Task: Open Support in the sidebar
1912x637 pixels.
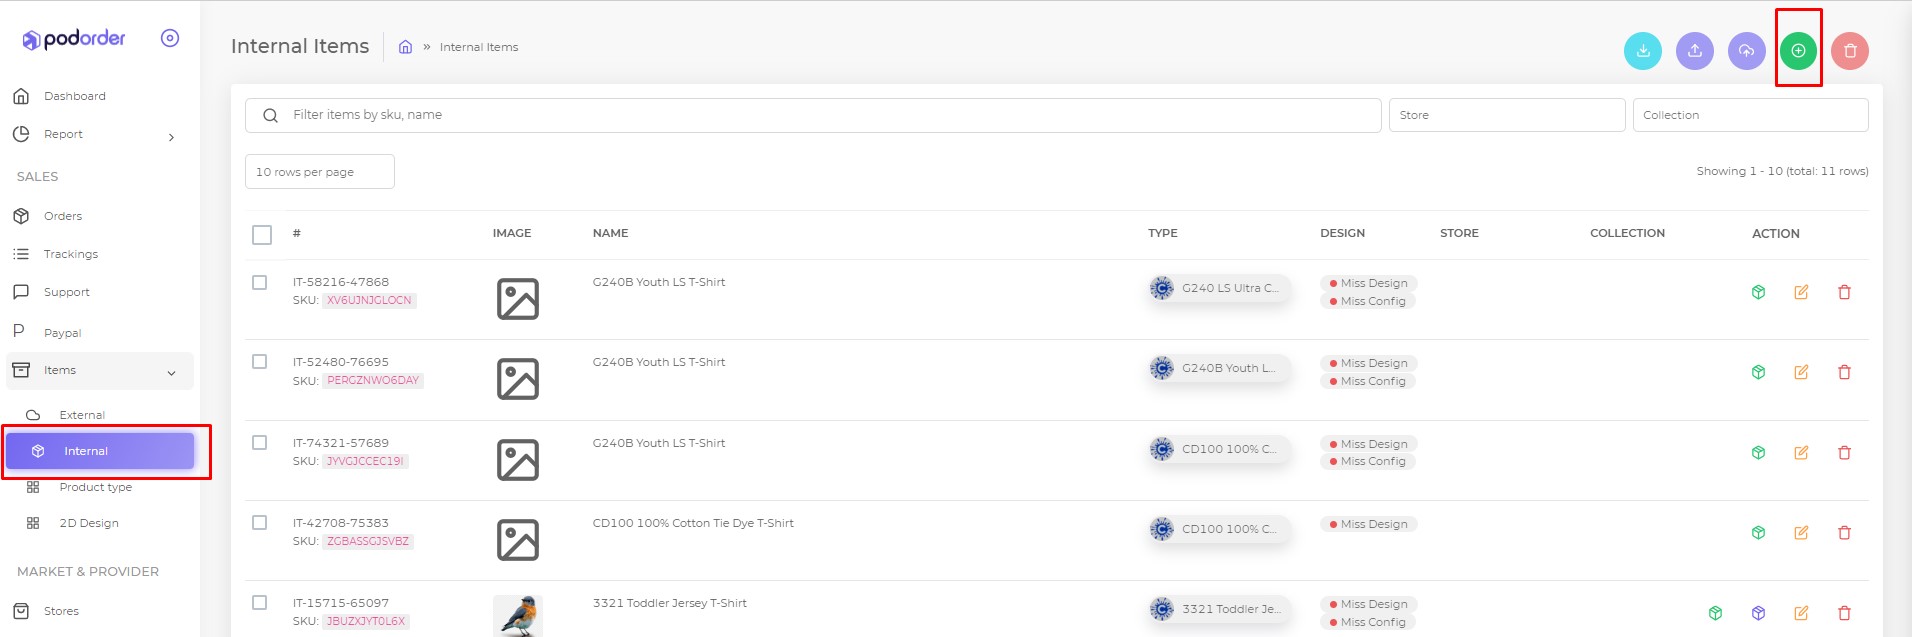Action: click(x=66, y=292)
